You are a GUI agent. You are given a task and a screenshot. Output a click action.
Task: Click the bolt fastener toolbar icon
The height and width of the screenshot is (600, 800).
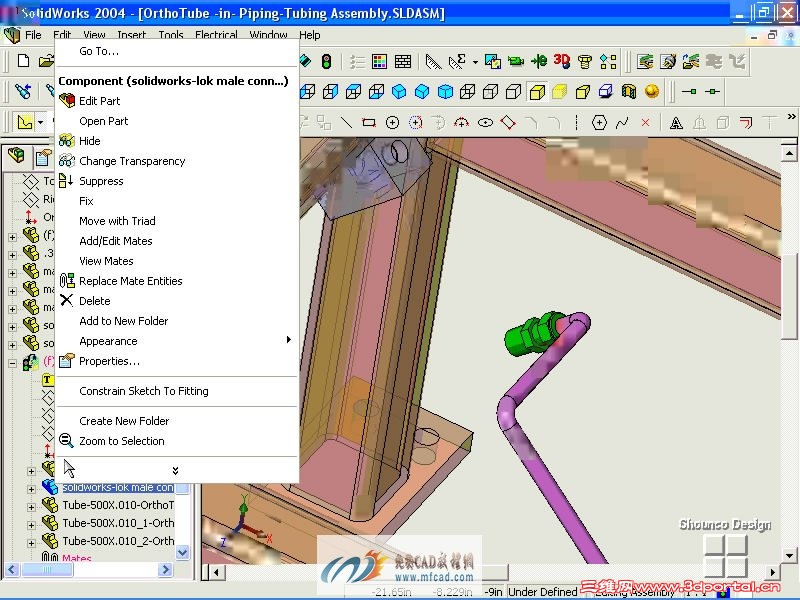585,62
